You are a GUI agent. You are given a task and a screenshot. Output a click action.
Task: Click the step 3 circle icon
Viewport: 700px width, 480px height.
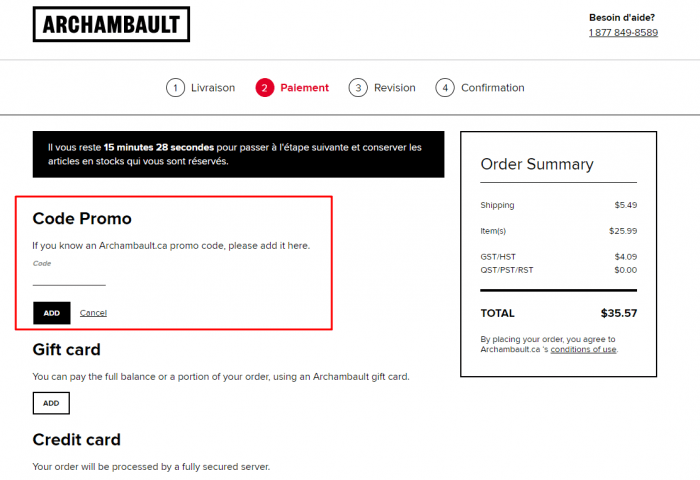(x=358, y=88)
